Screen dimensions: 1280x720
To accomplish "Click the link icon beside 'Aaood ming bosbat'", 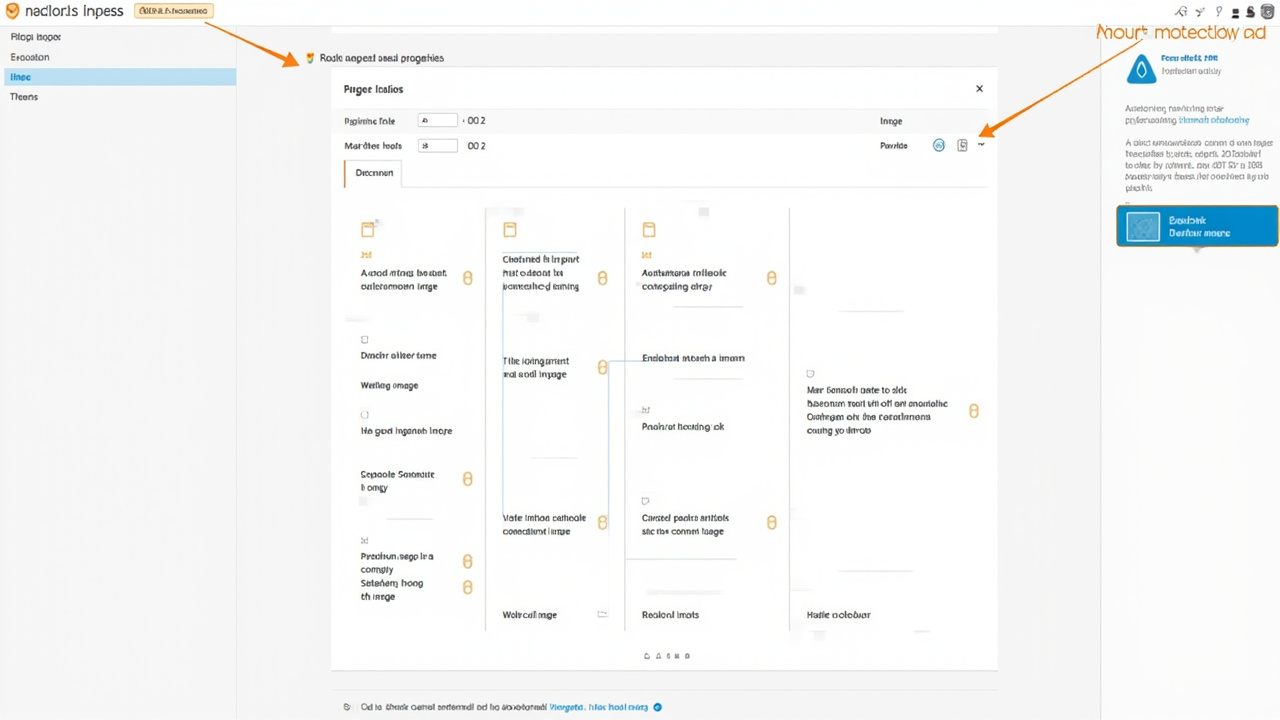I will click(467, 278).
